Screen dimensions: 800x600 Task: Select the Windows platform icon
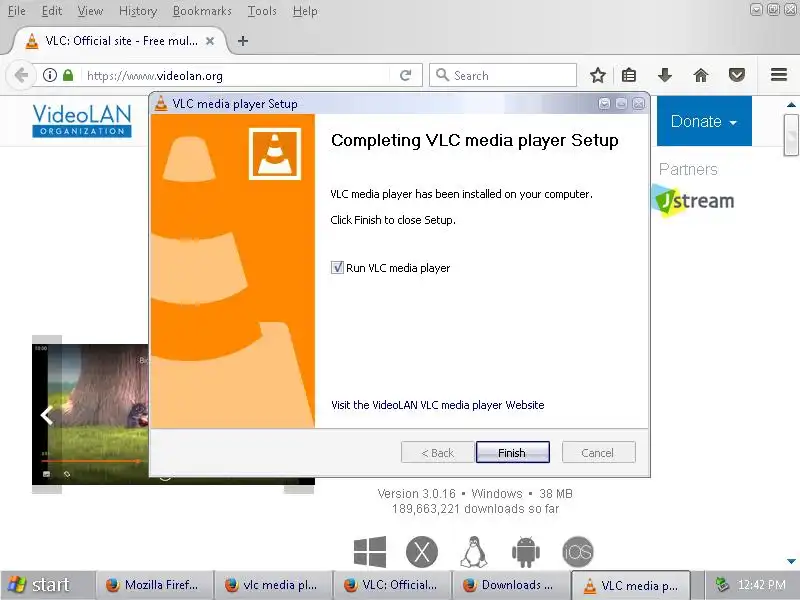[x=370, y=552]
